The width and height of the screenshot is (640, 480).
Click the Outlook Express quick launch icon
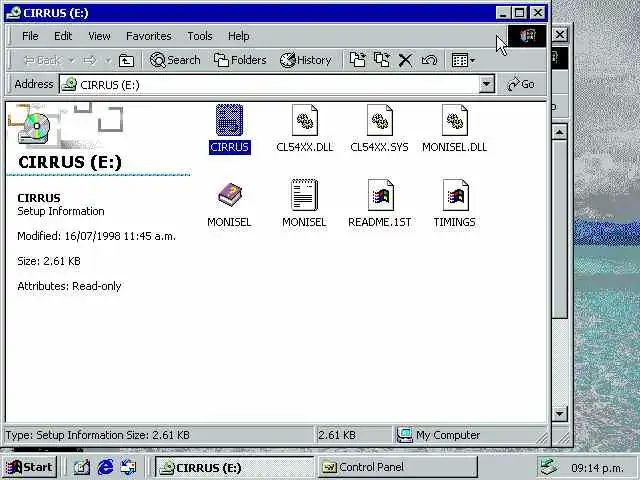tap(129, 467)
